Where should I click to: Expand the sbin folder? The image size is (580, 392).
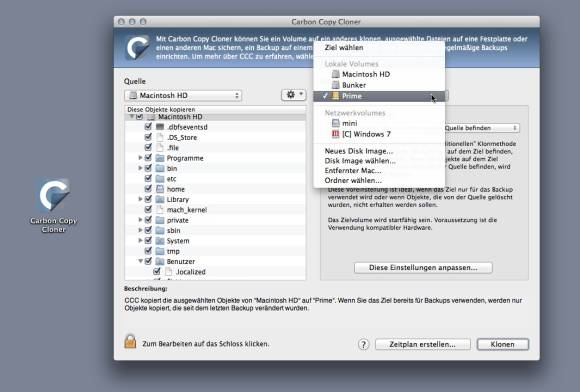tap(140, 230)
